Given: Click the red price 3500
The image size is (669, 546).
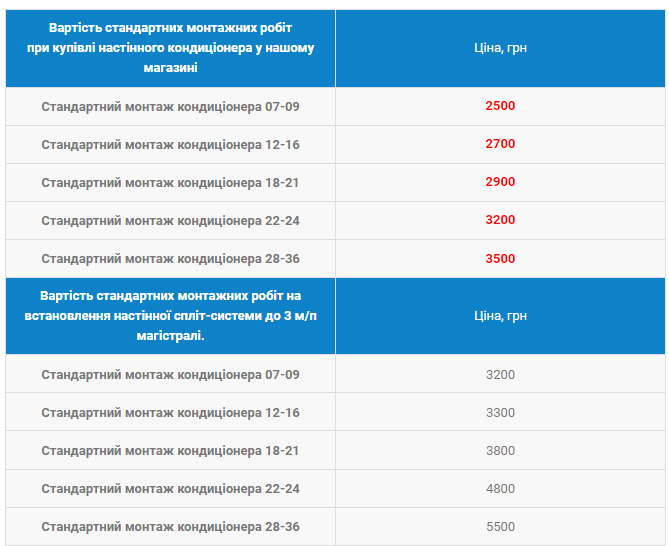Looking at the screenshot, I should [x=500, y=259].
